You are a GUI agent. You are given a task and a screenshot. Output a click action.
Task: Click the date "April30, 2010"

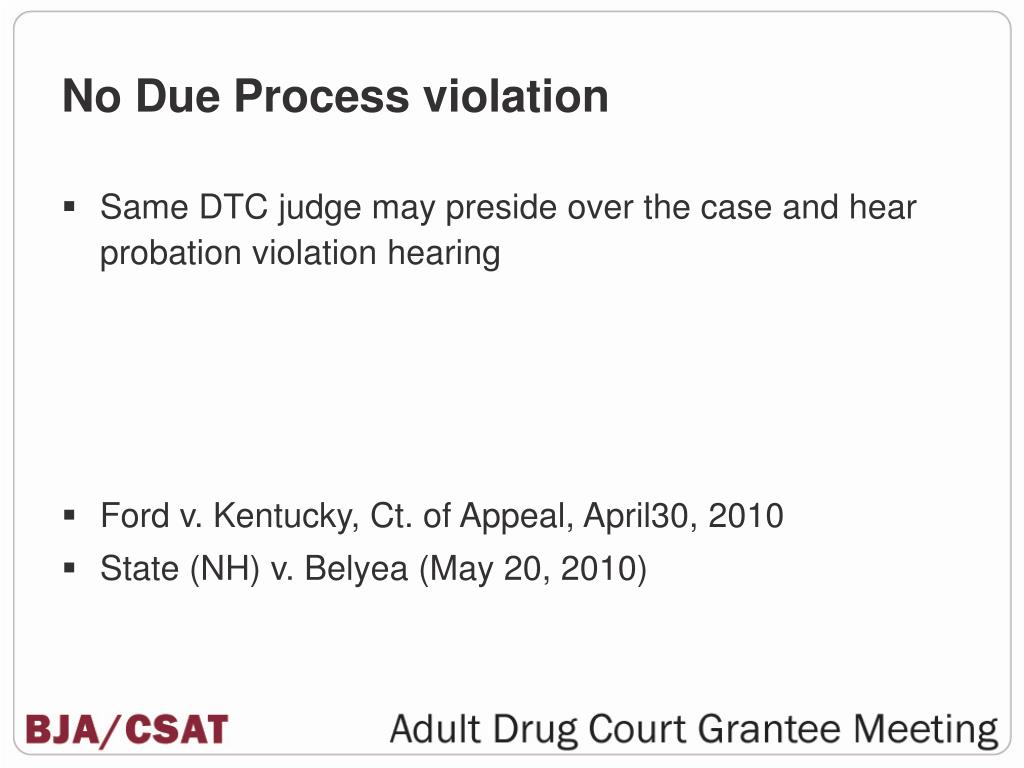pyautogui.click(x=683, y=516)
